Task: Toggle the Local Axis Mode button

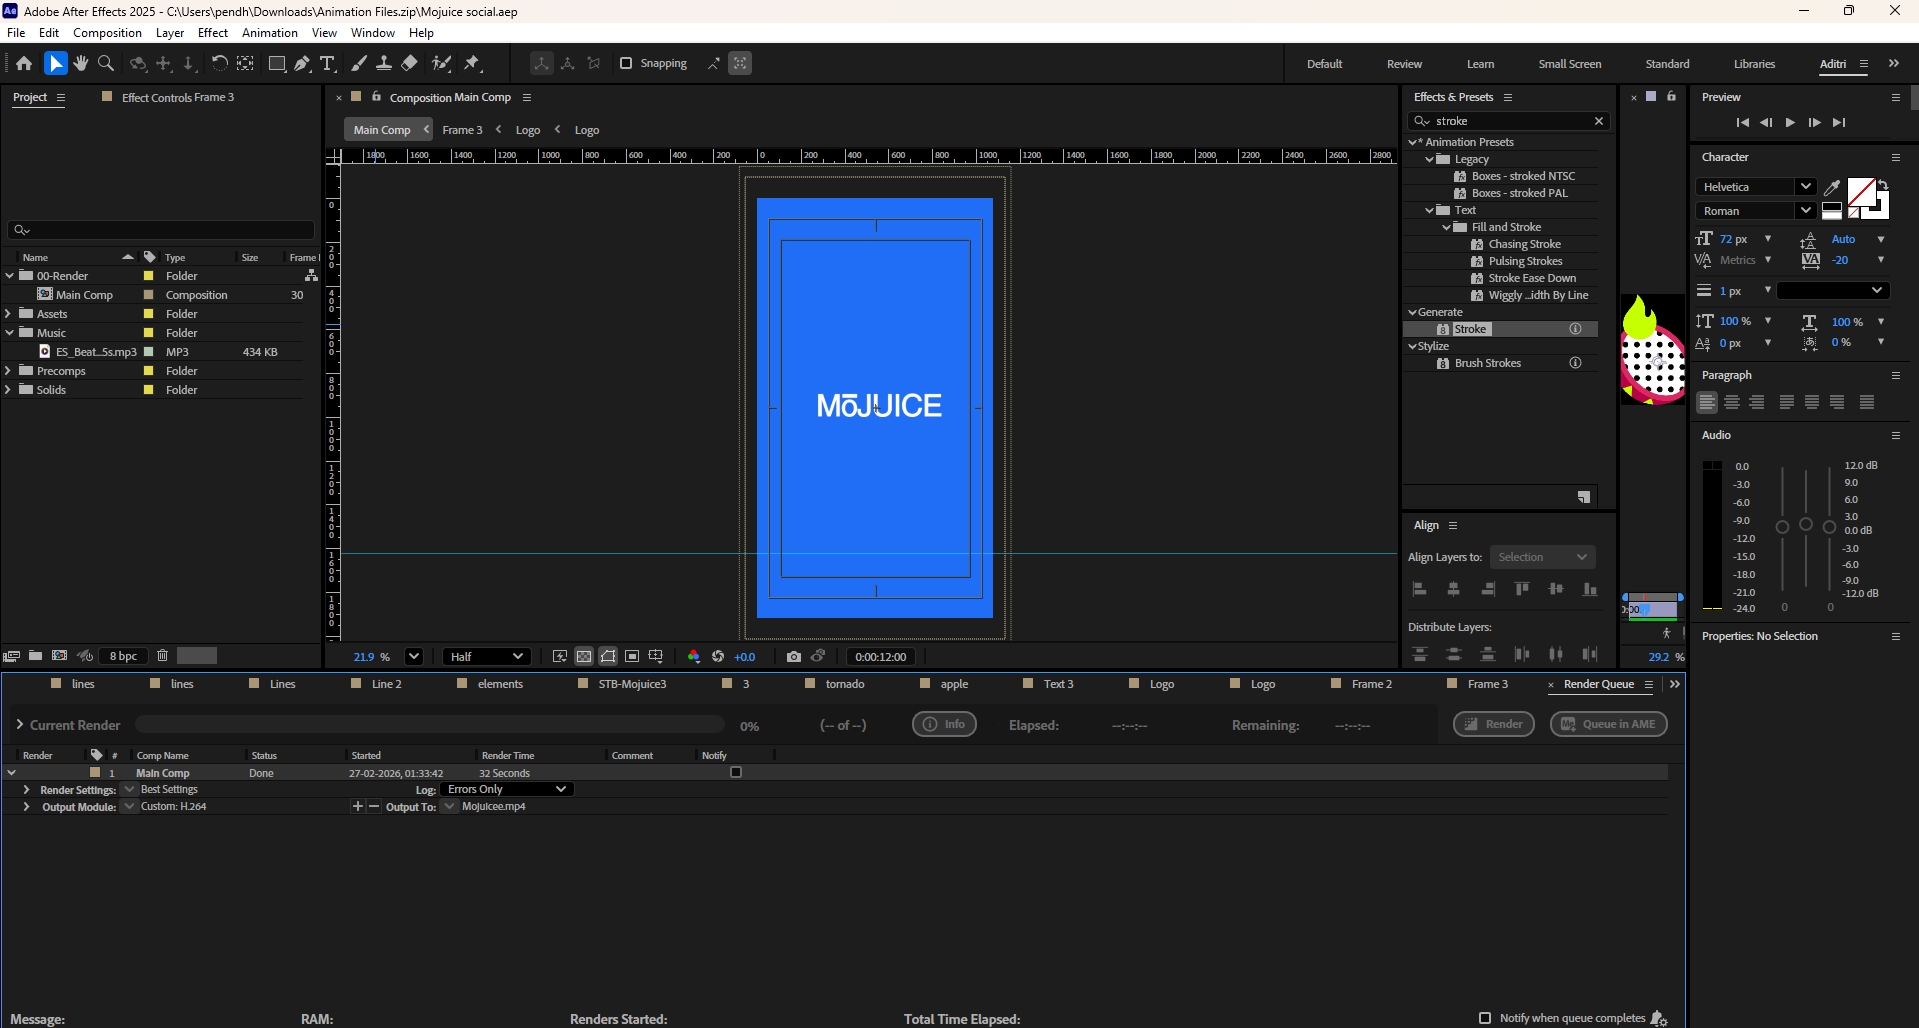Action: tap(541, 63)
